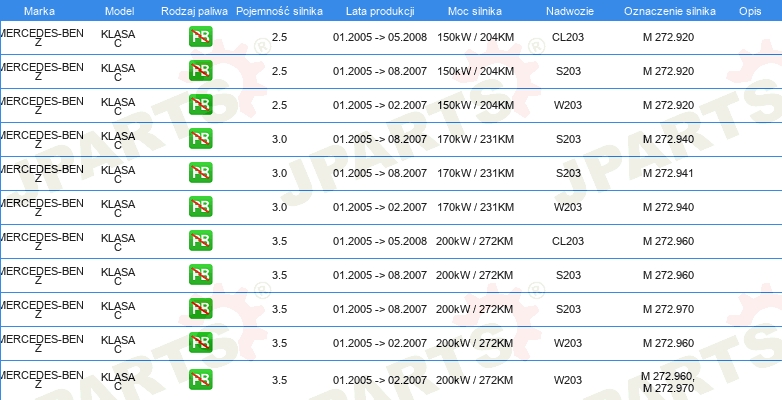Click W203 body in the 3.0 litre row

[x=568, y=207]
